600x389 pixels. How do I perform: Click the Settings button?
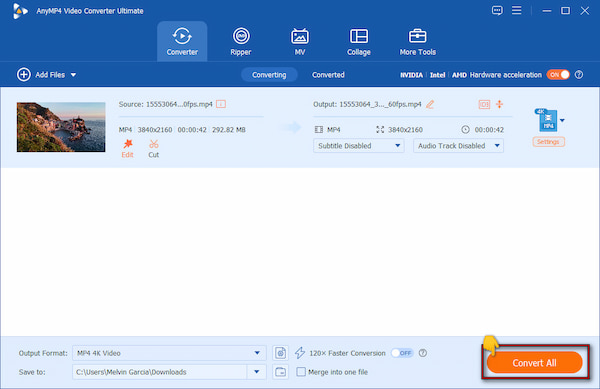click(x=548, y=142)
